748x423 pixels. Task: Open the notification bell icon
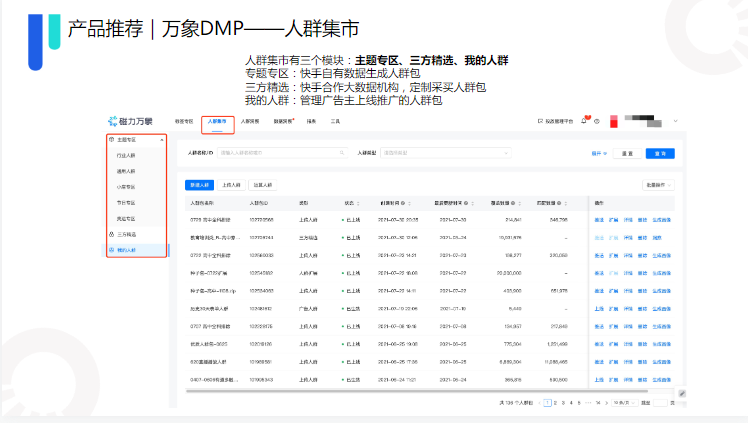click(x=583, y=121)
